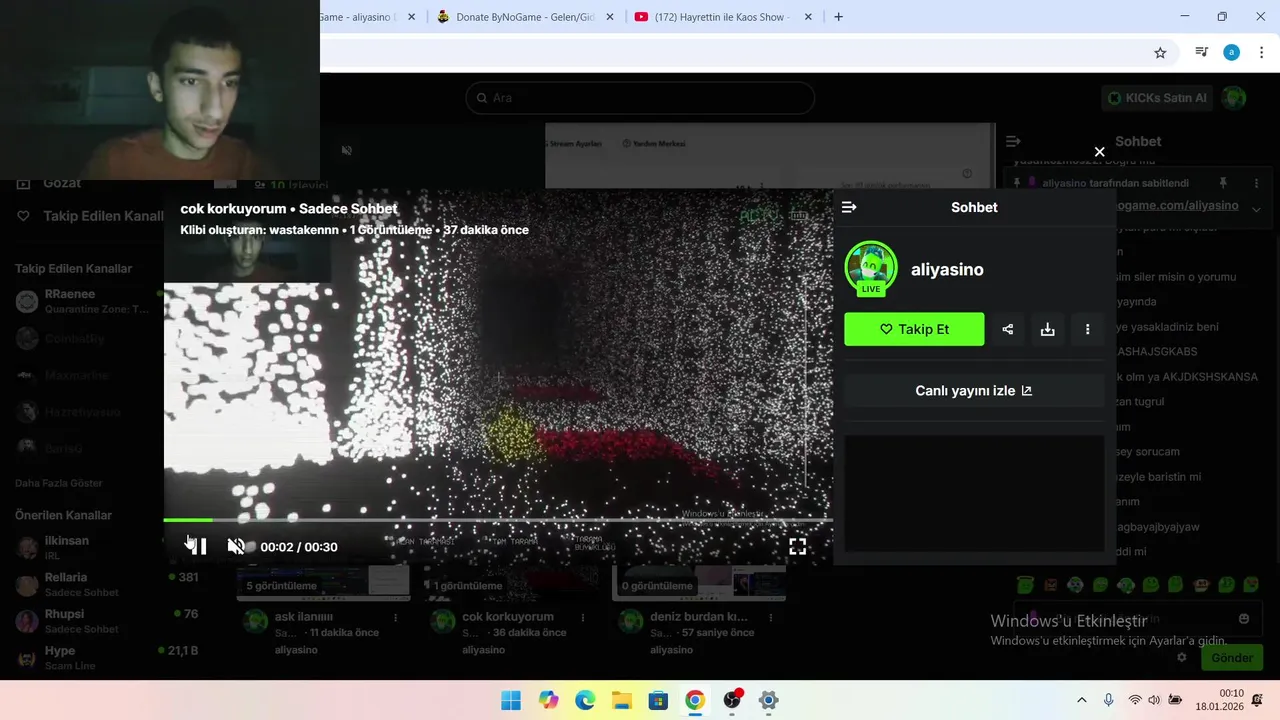Image resolution: width=1280 pixels, height=720 pixels.
Task: Open Hype recommended channel
Action: [105, 658]
